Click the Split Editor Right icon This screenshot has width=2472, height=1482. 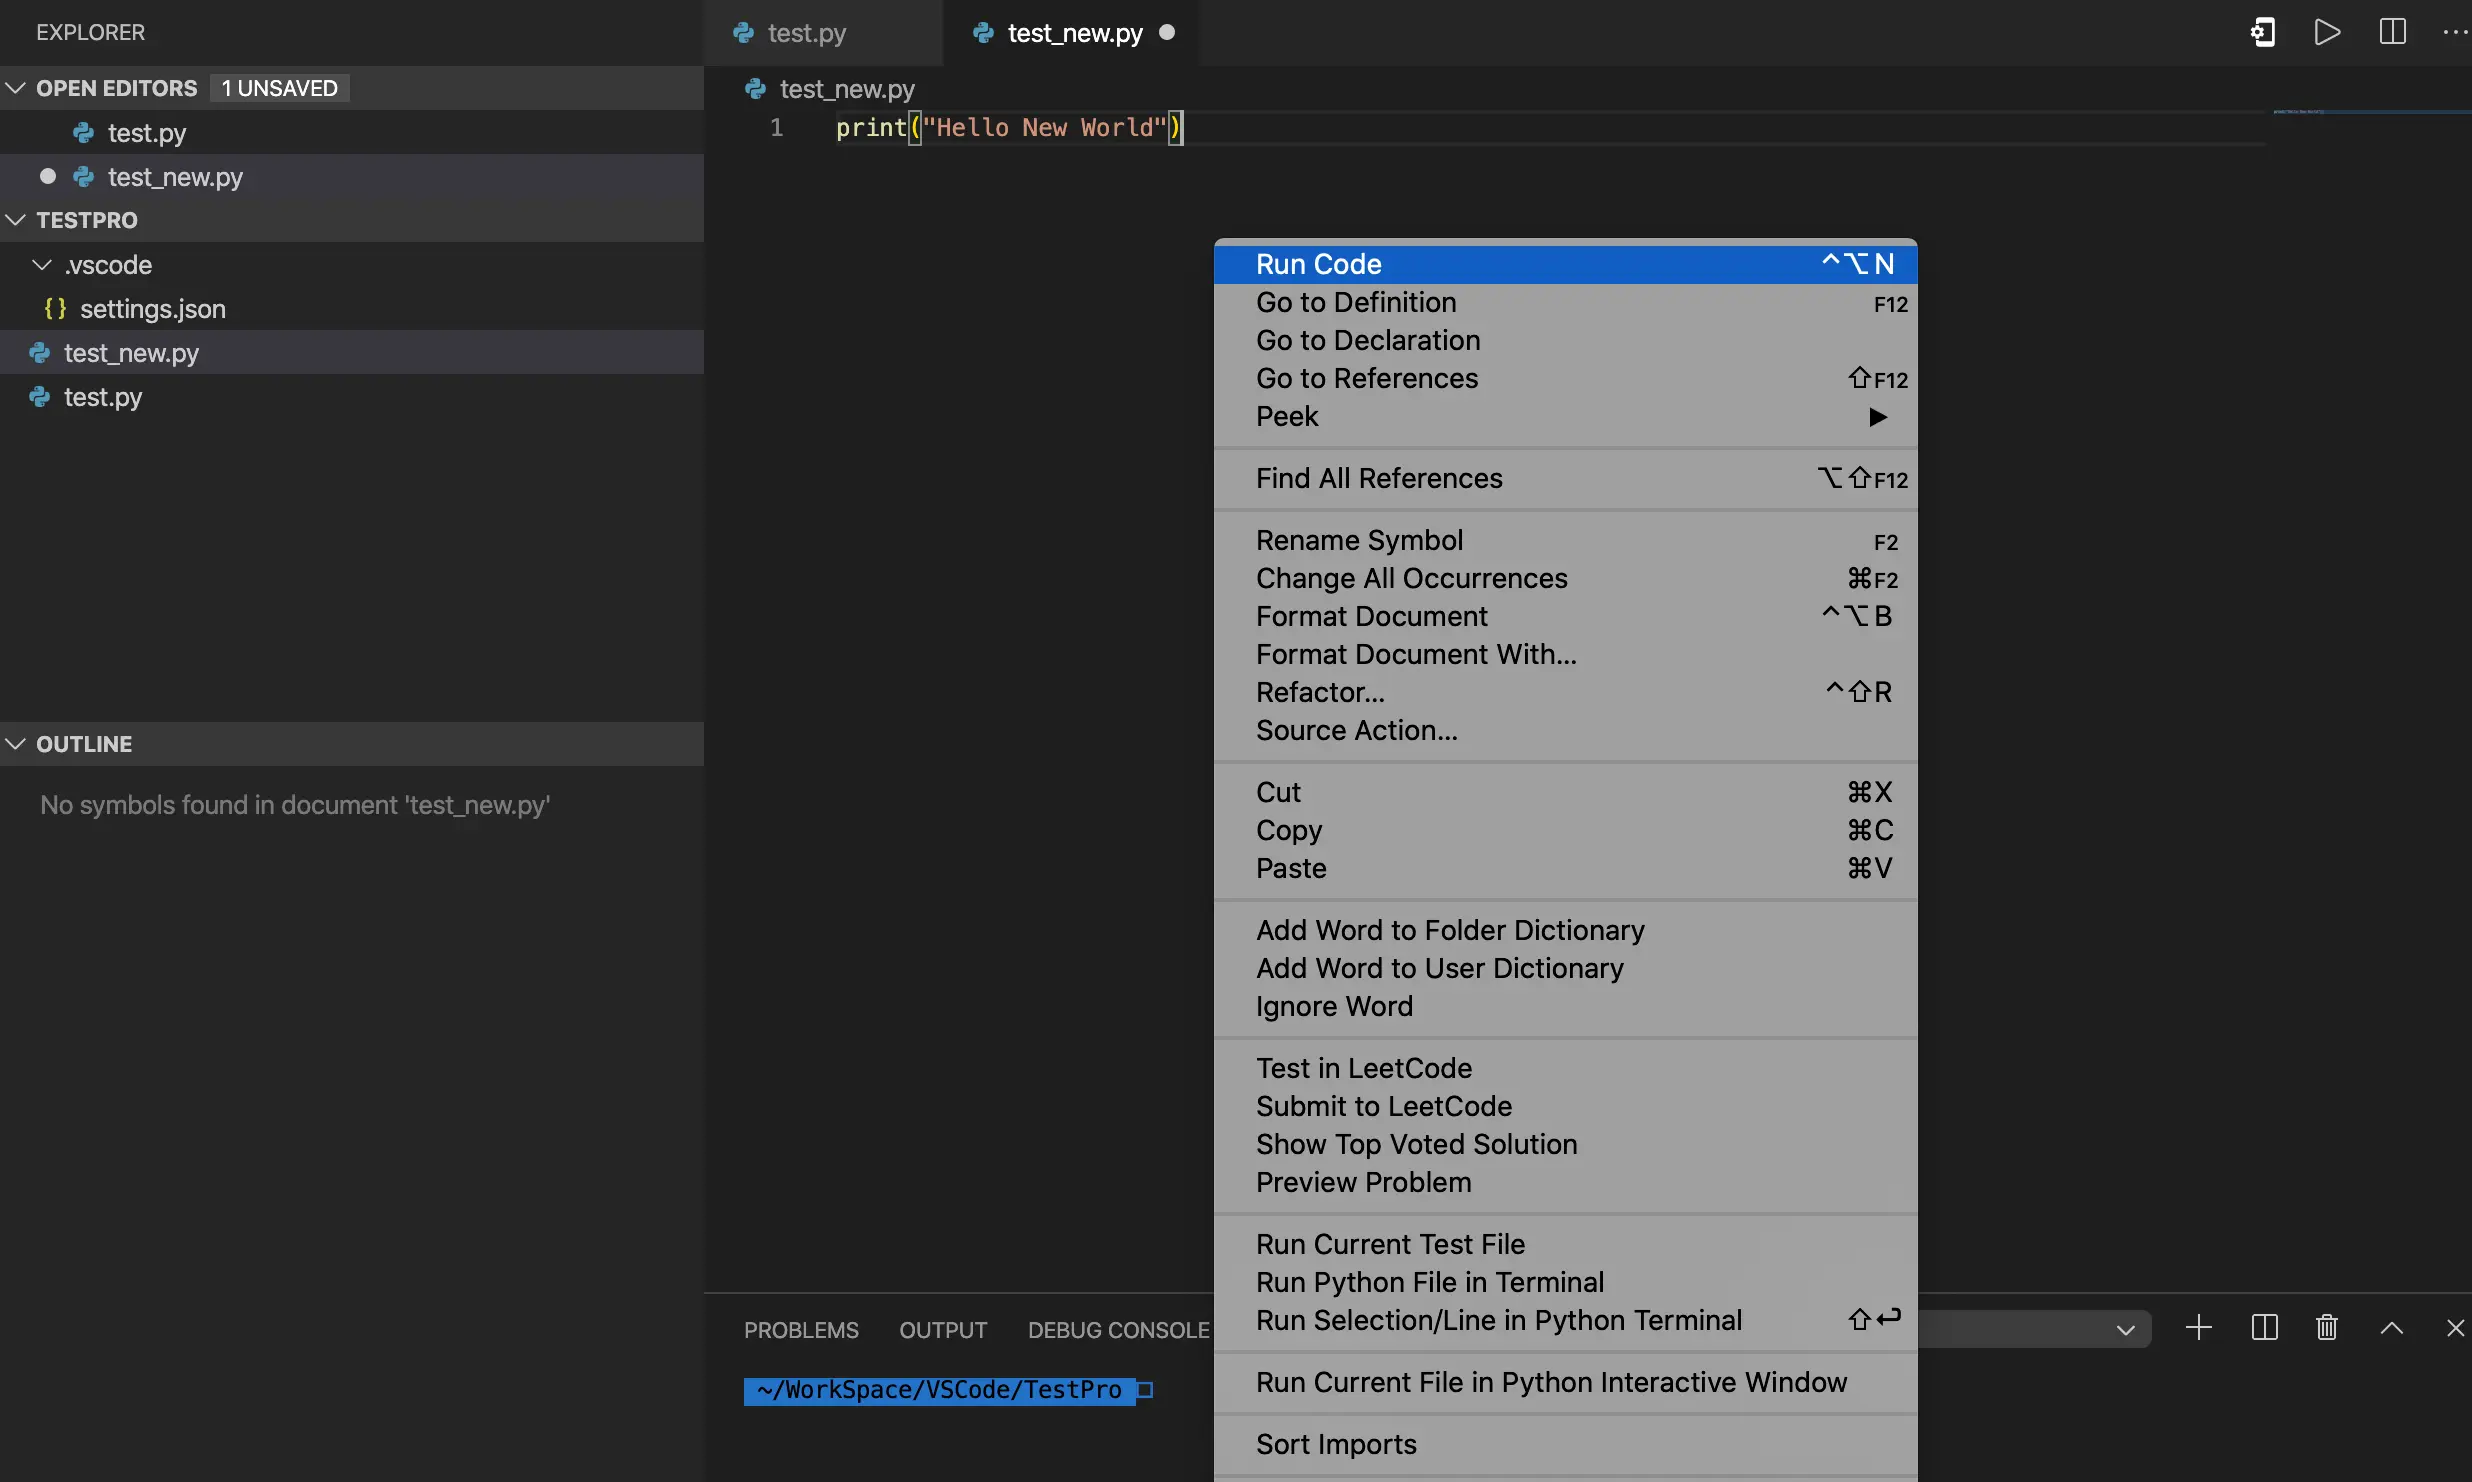2392,32
